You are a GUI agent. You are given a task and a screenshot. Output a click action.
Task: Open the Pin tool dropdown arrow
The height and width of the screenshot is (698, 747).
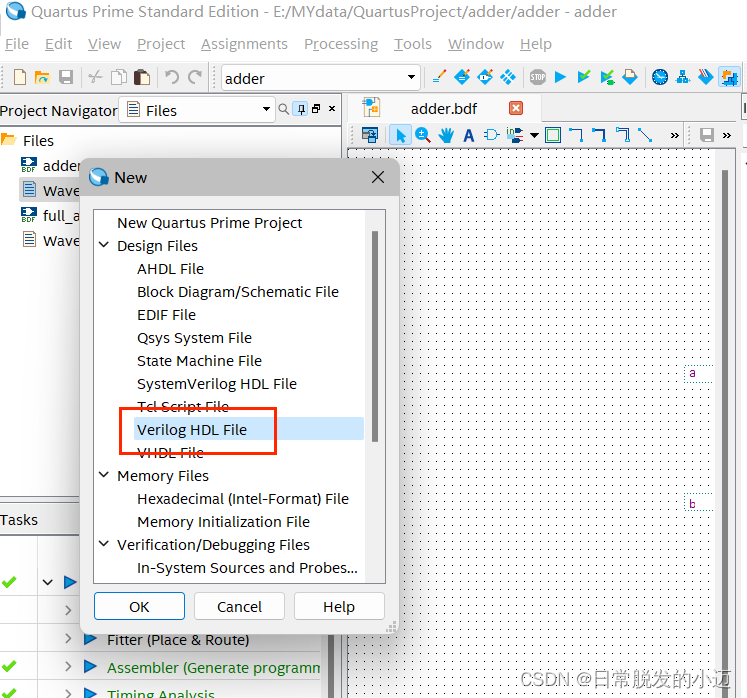pos(534,135)
